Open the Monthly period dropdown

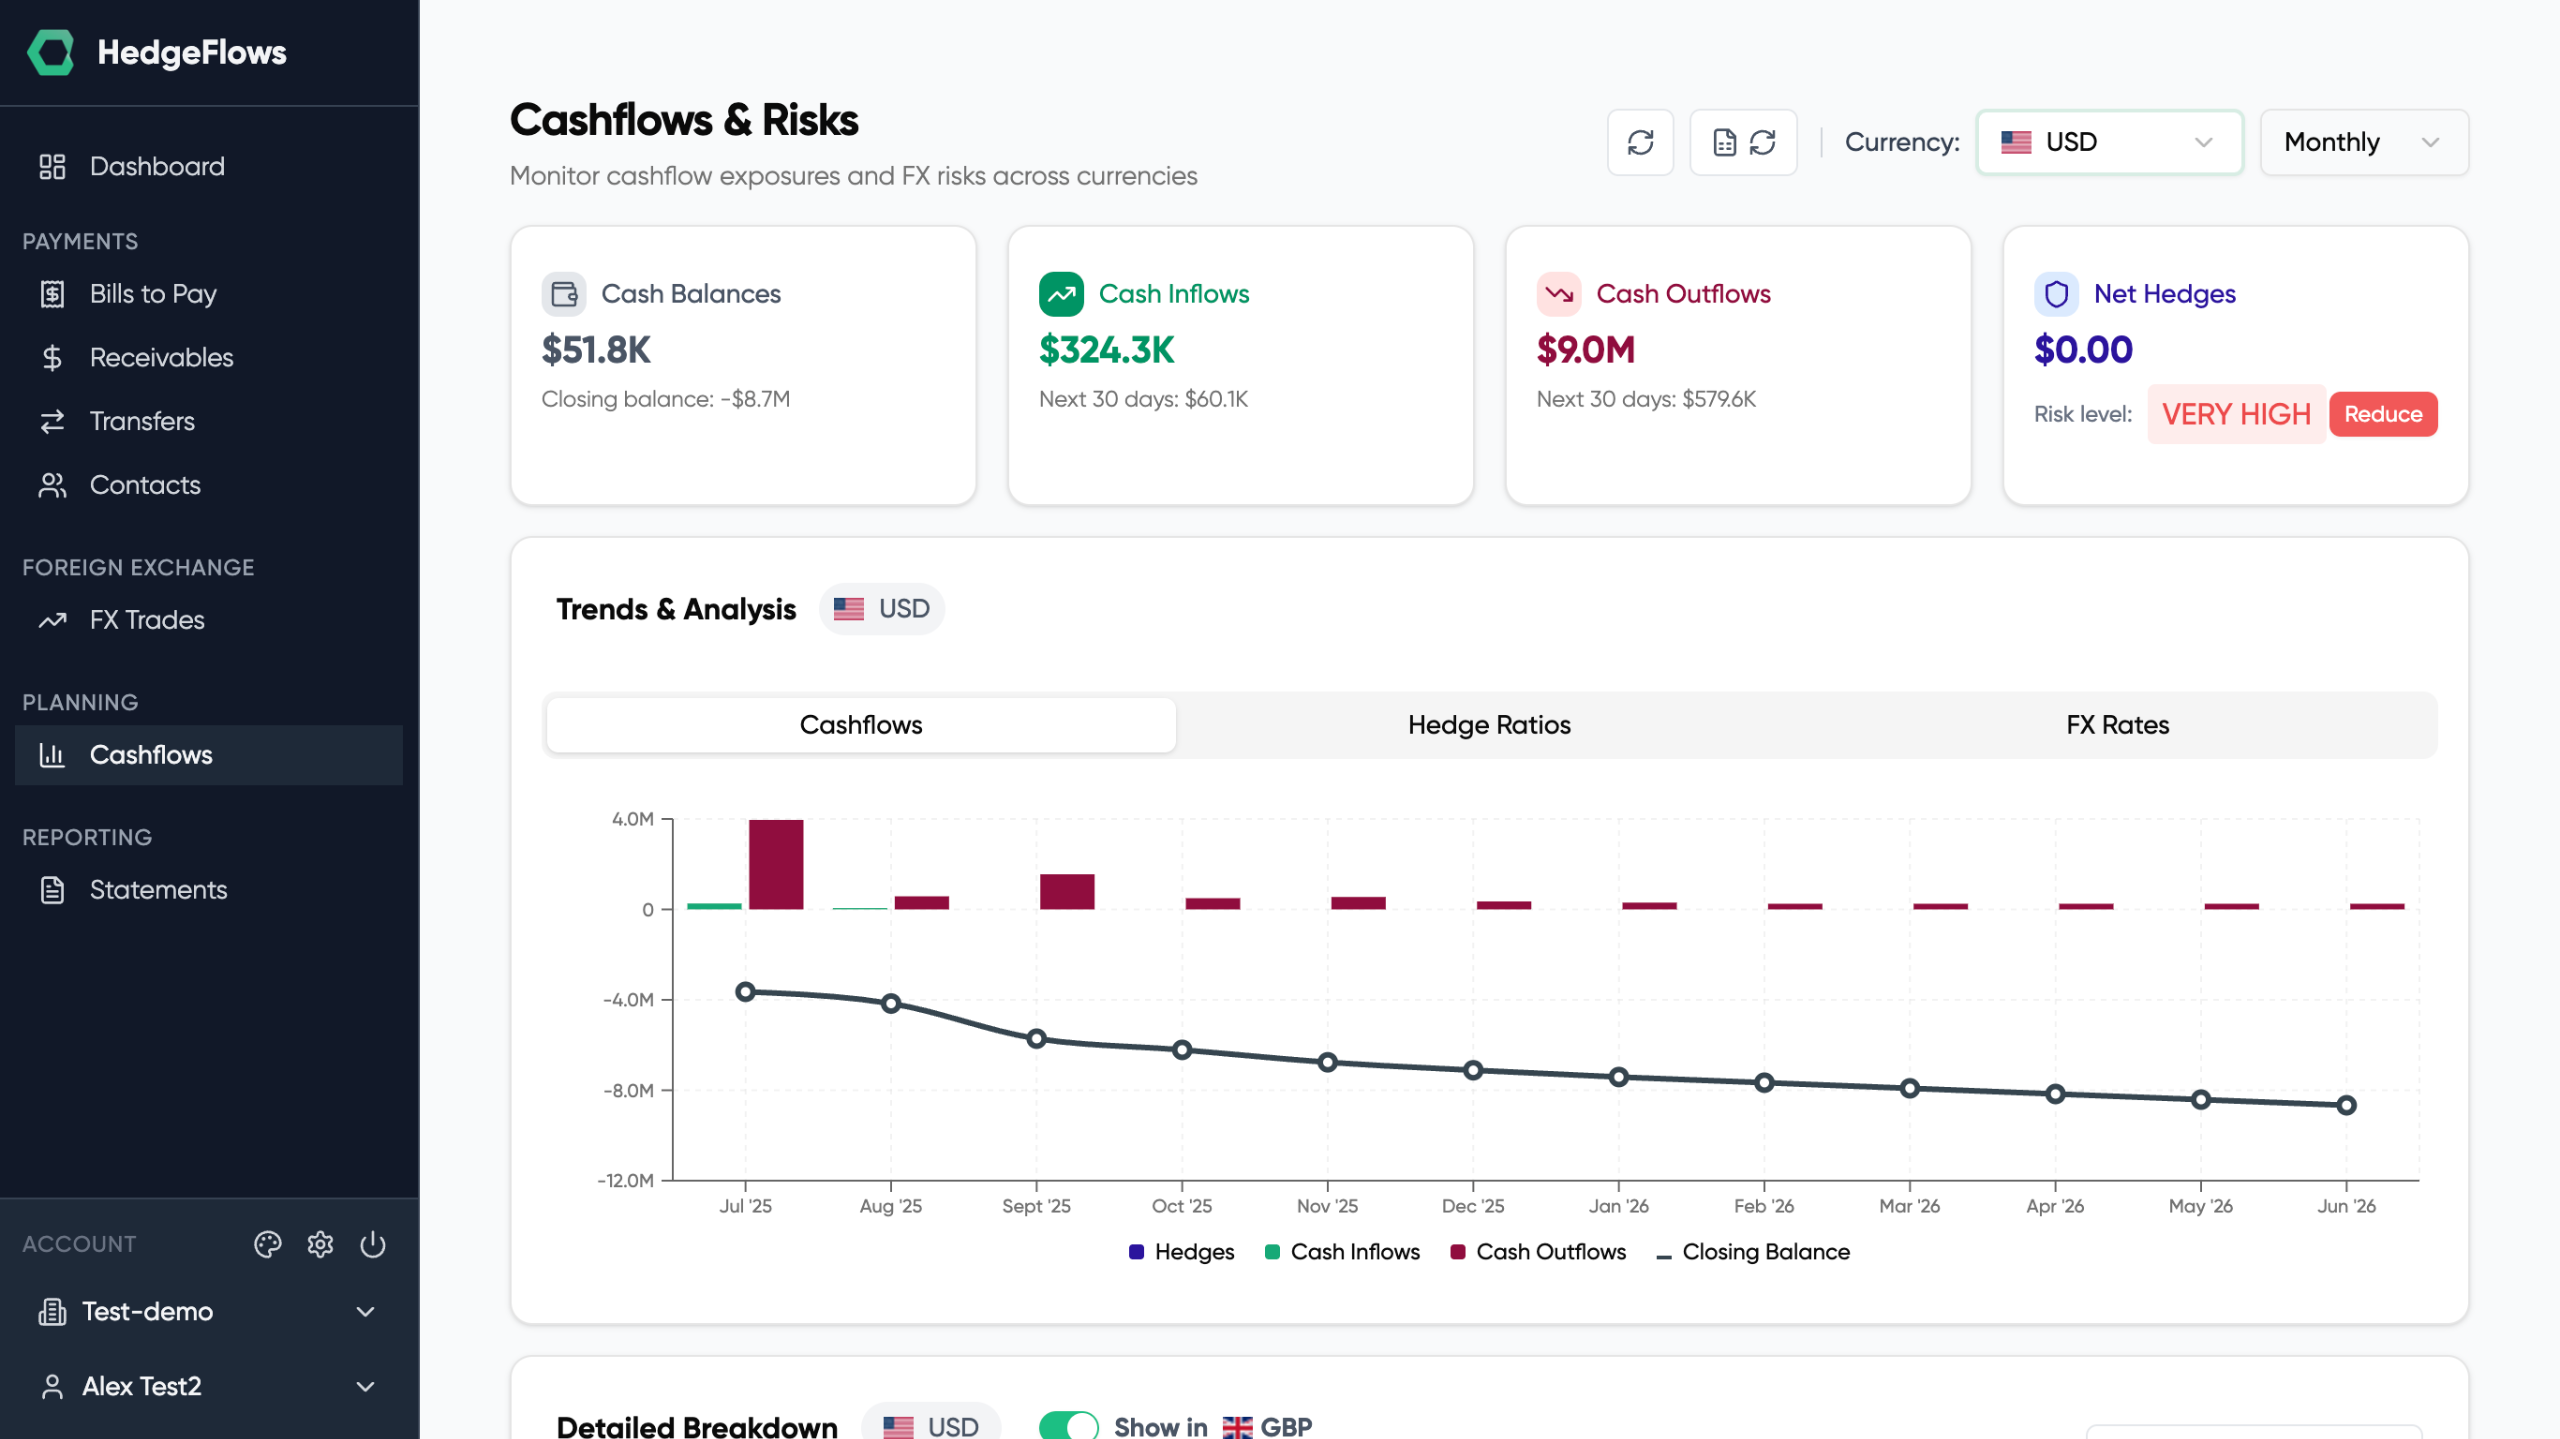click(x=2363, y=142)
